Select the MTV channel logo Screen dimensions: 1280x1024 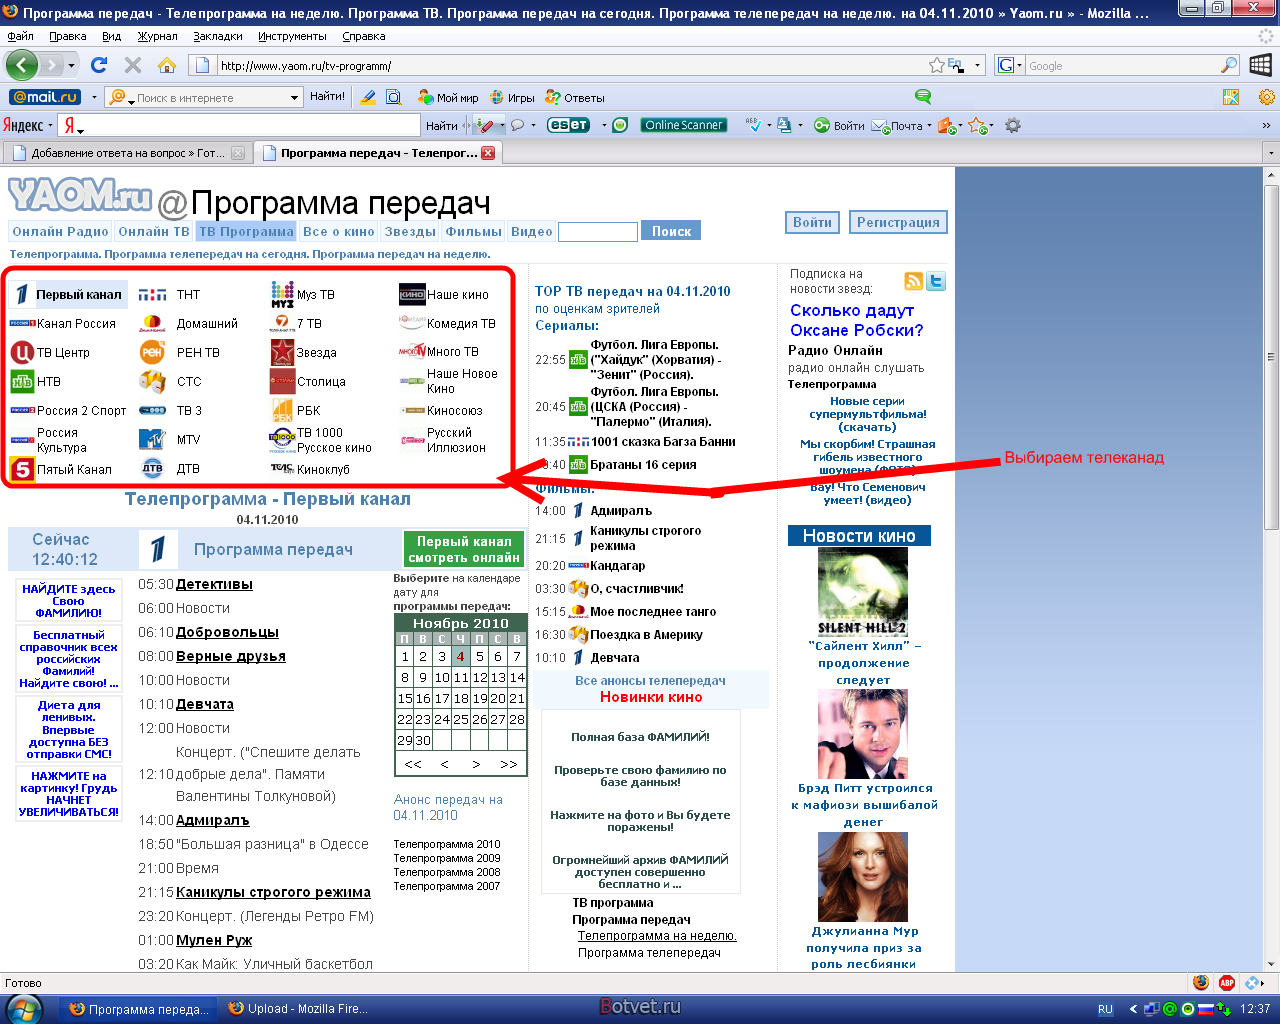coord(152,439)
